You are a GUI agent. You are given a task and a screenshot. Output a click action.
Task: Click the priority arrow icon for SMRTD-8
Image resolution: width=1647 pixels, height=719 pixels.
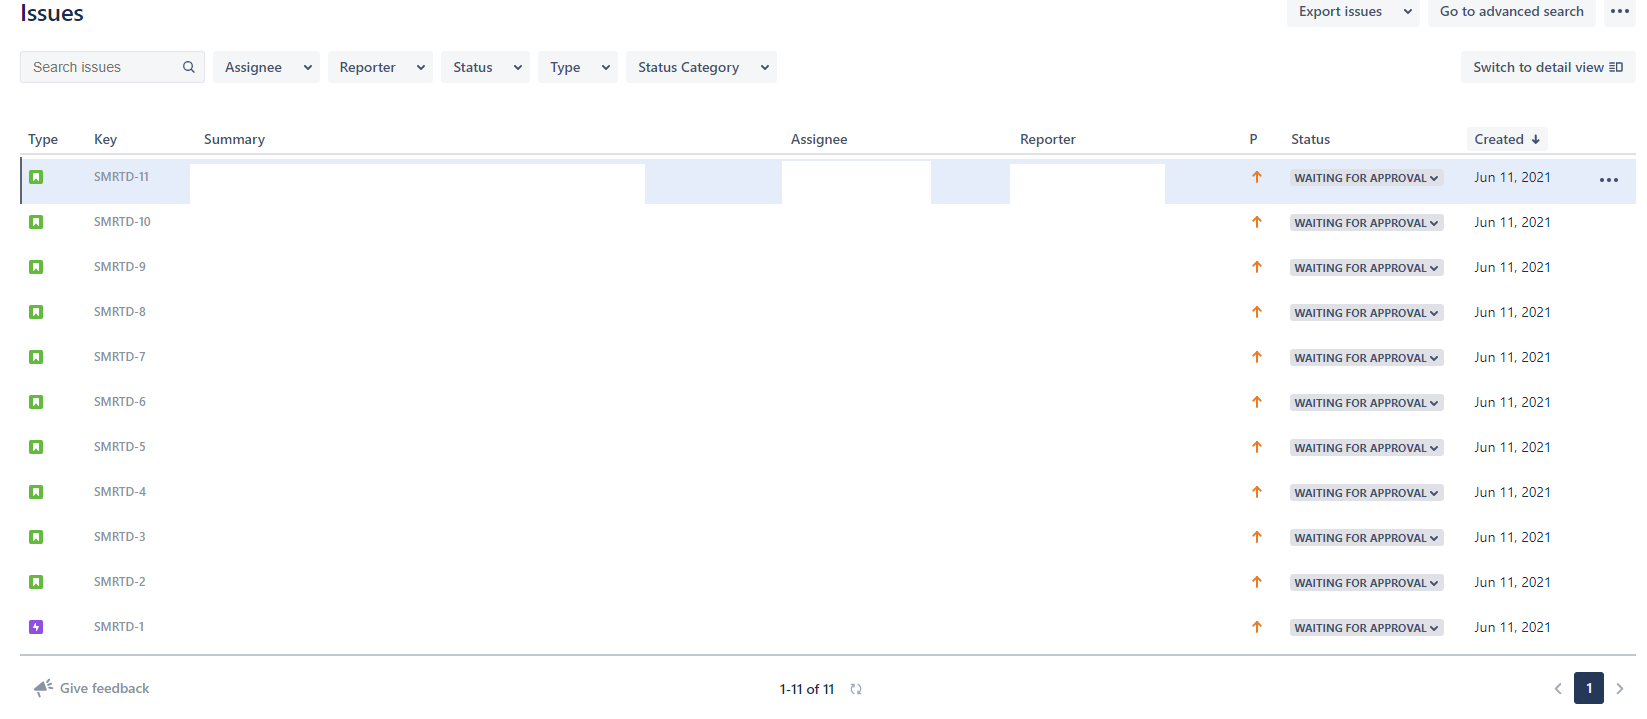(1257, 312)
